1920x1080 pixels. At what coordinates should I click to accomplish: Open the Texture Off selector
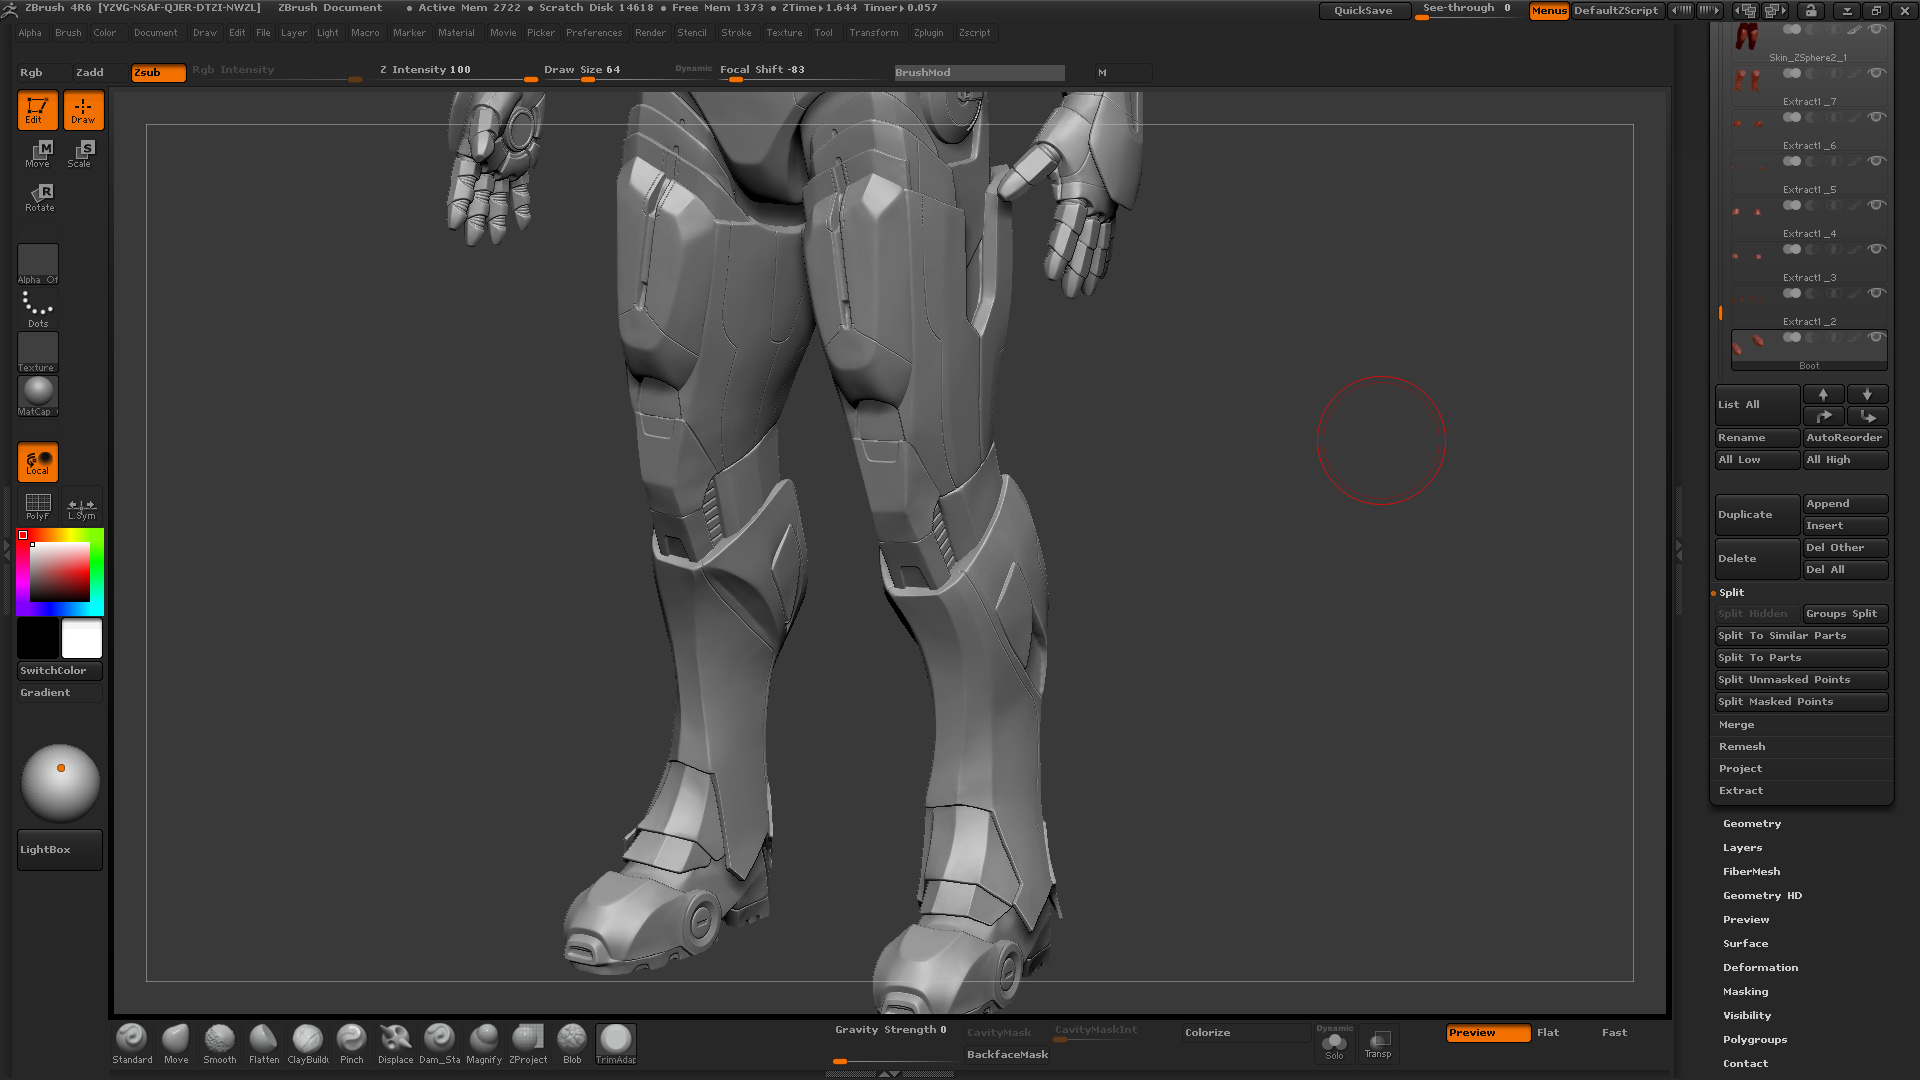38,353
